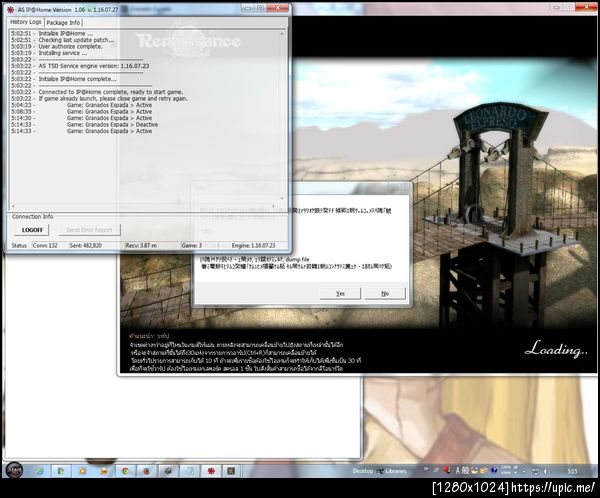
Task: Click the blue help question mark tray icon
Action: 494,470
